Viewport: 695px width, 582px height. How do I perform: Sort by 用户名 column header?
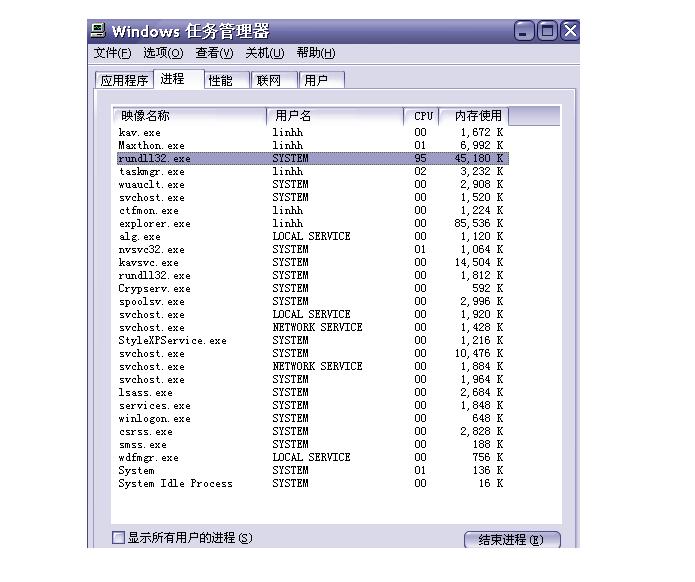coord(335,116)
